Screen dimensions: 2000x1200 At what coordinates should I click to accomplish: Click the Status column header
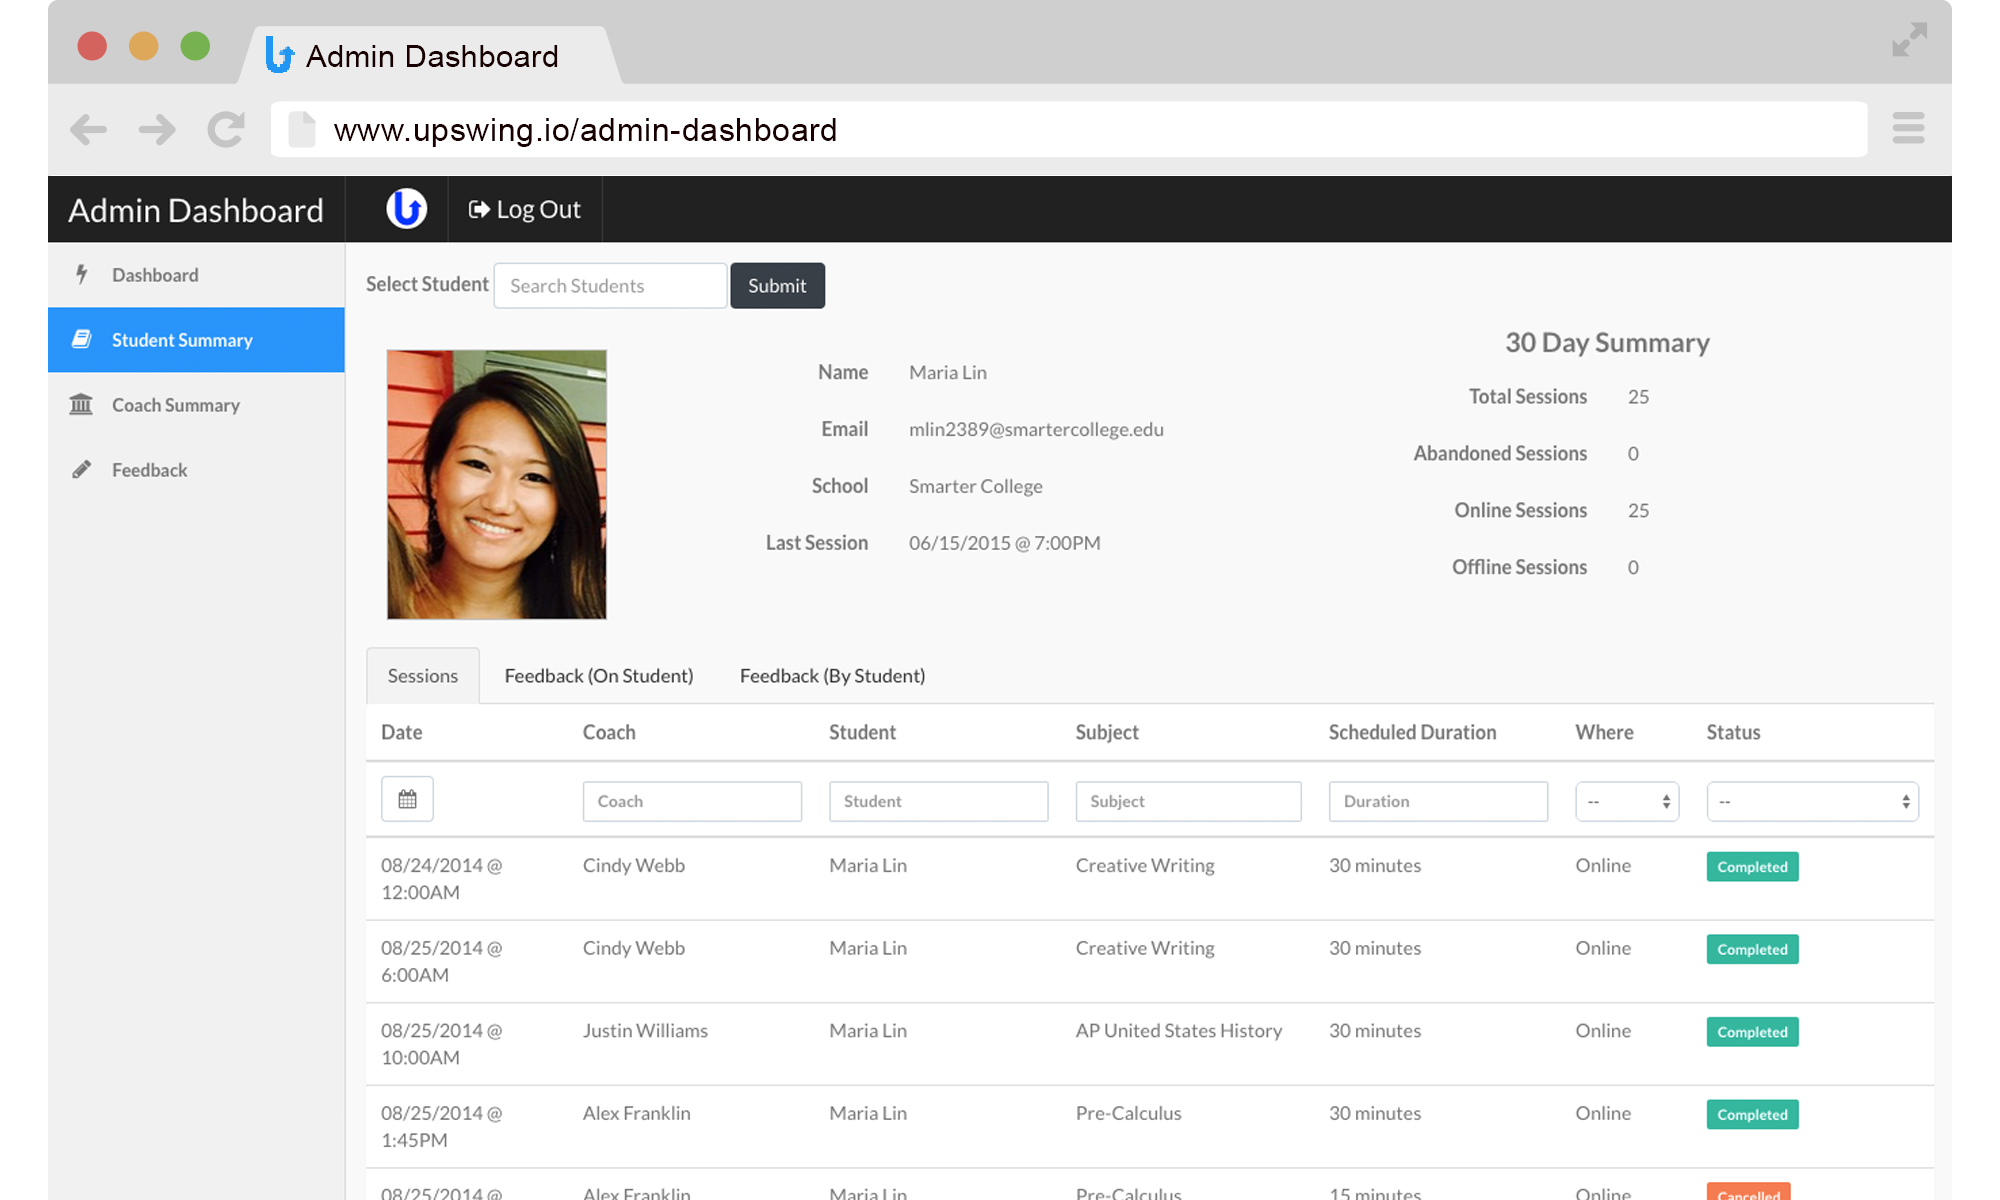[1733, 732]
